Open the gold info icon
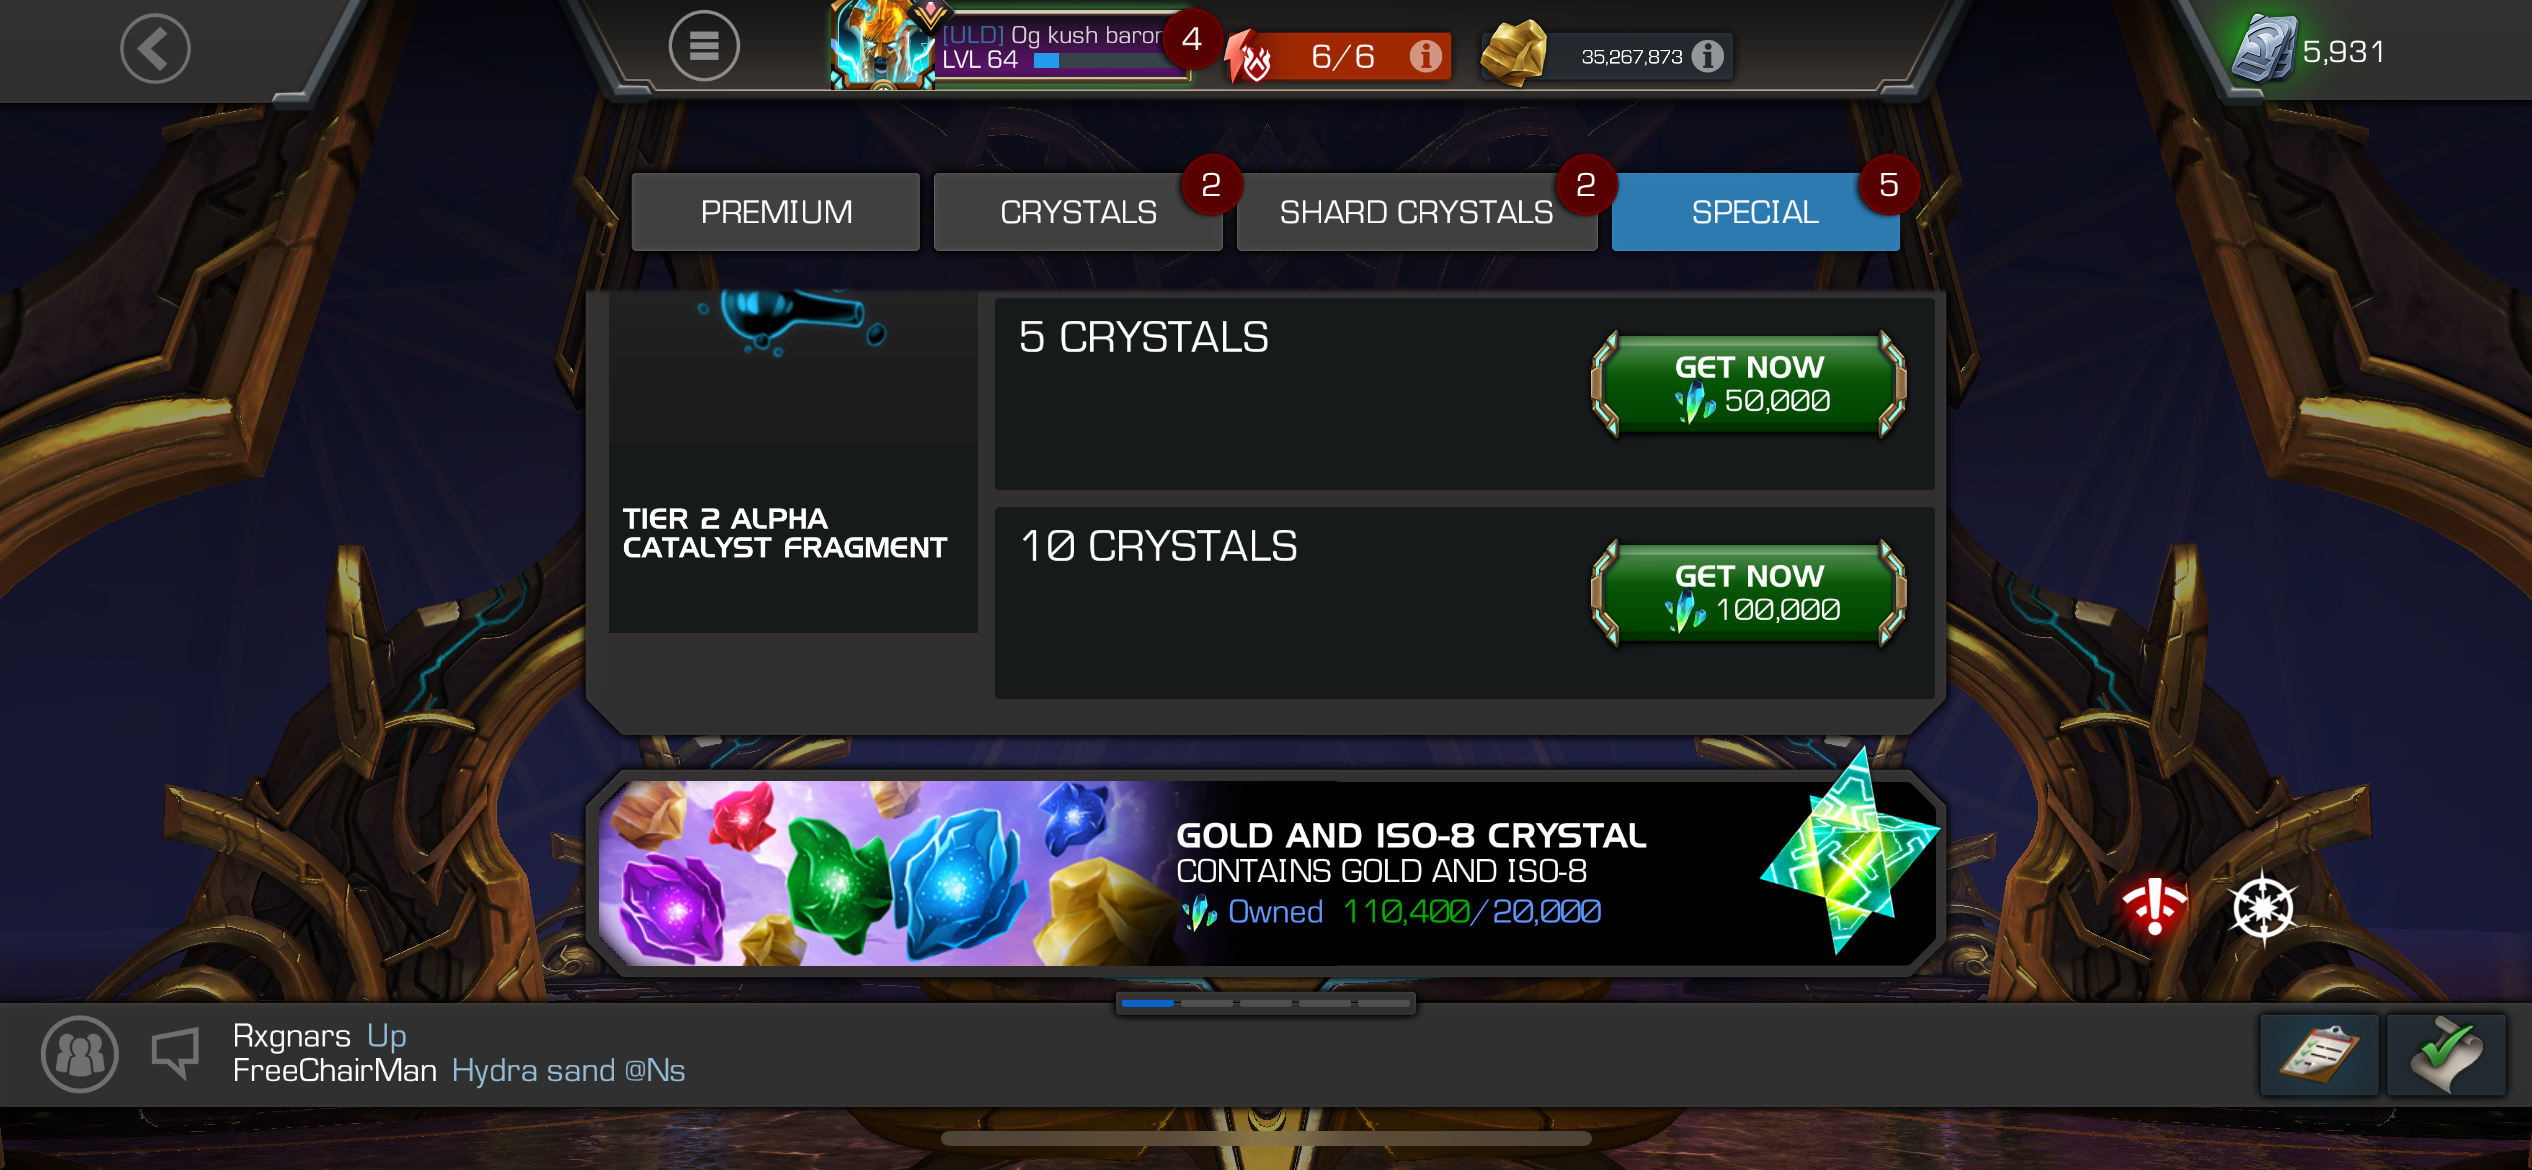Viewport: 2532px width, 1170px height. pos(1707,56)
